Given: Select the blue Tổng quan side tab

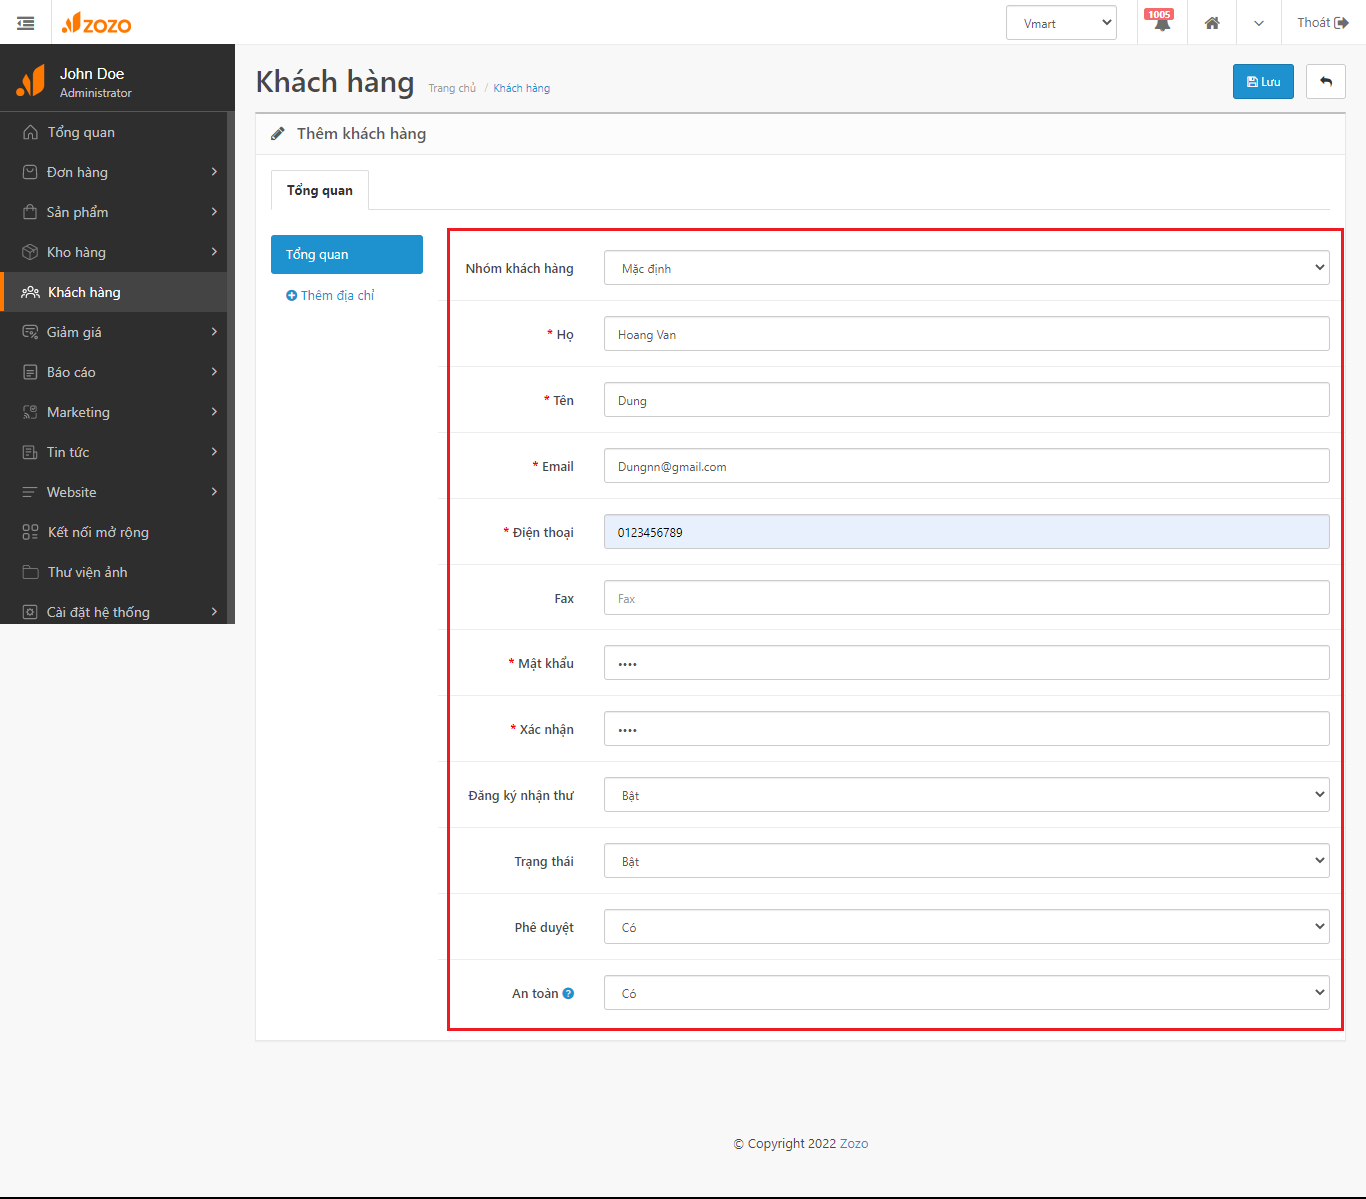Looking at the screenshot, I should point(347,254).
